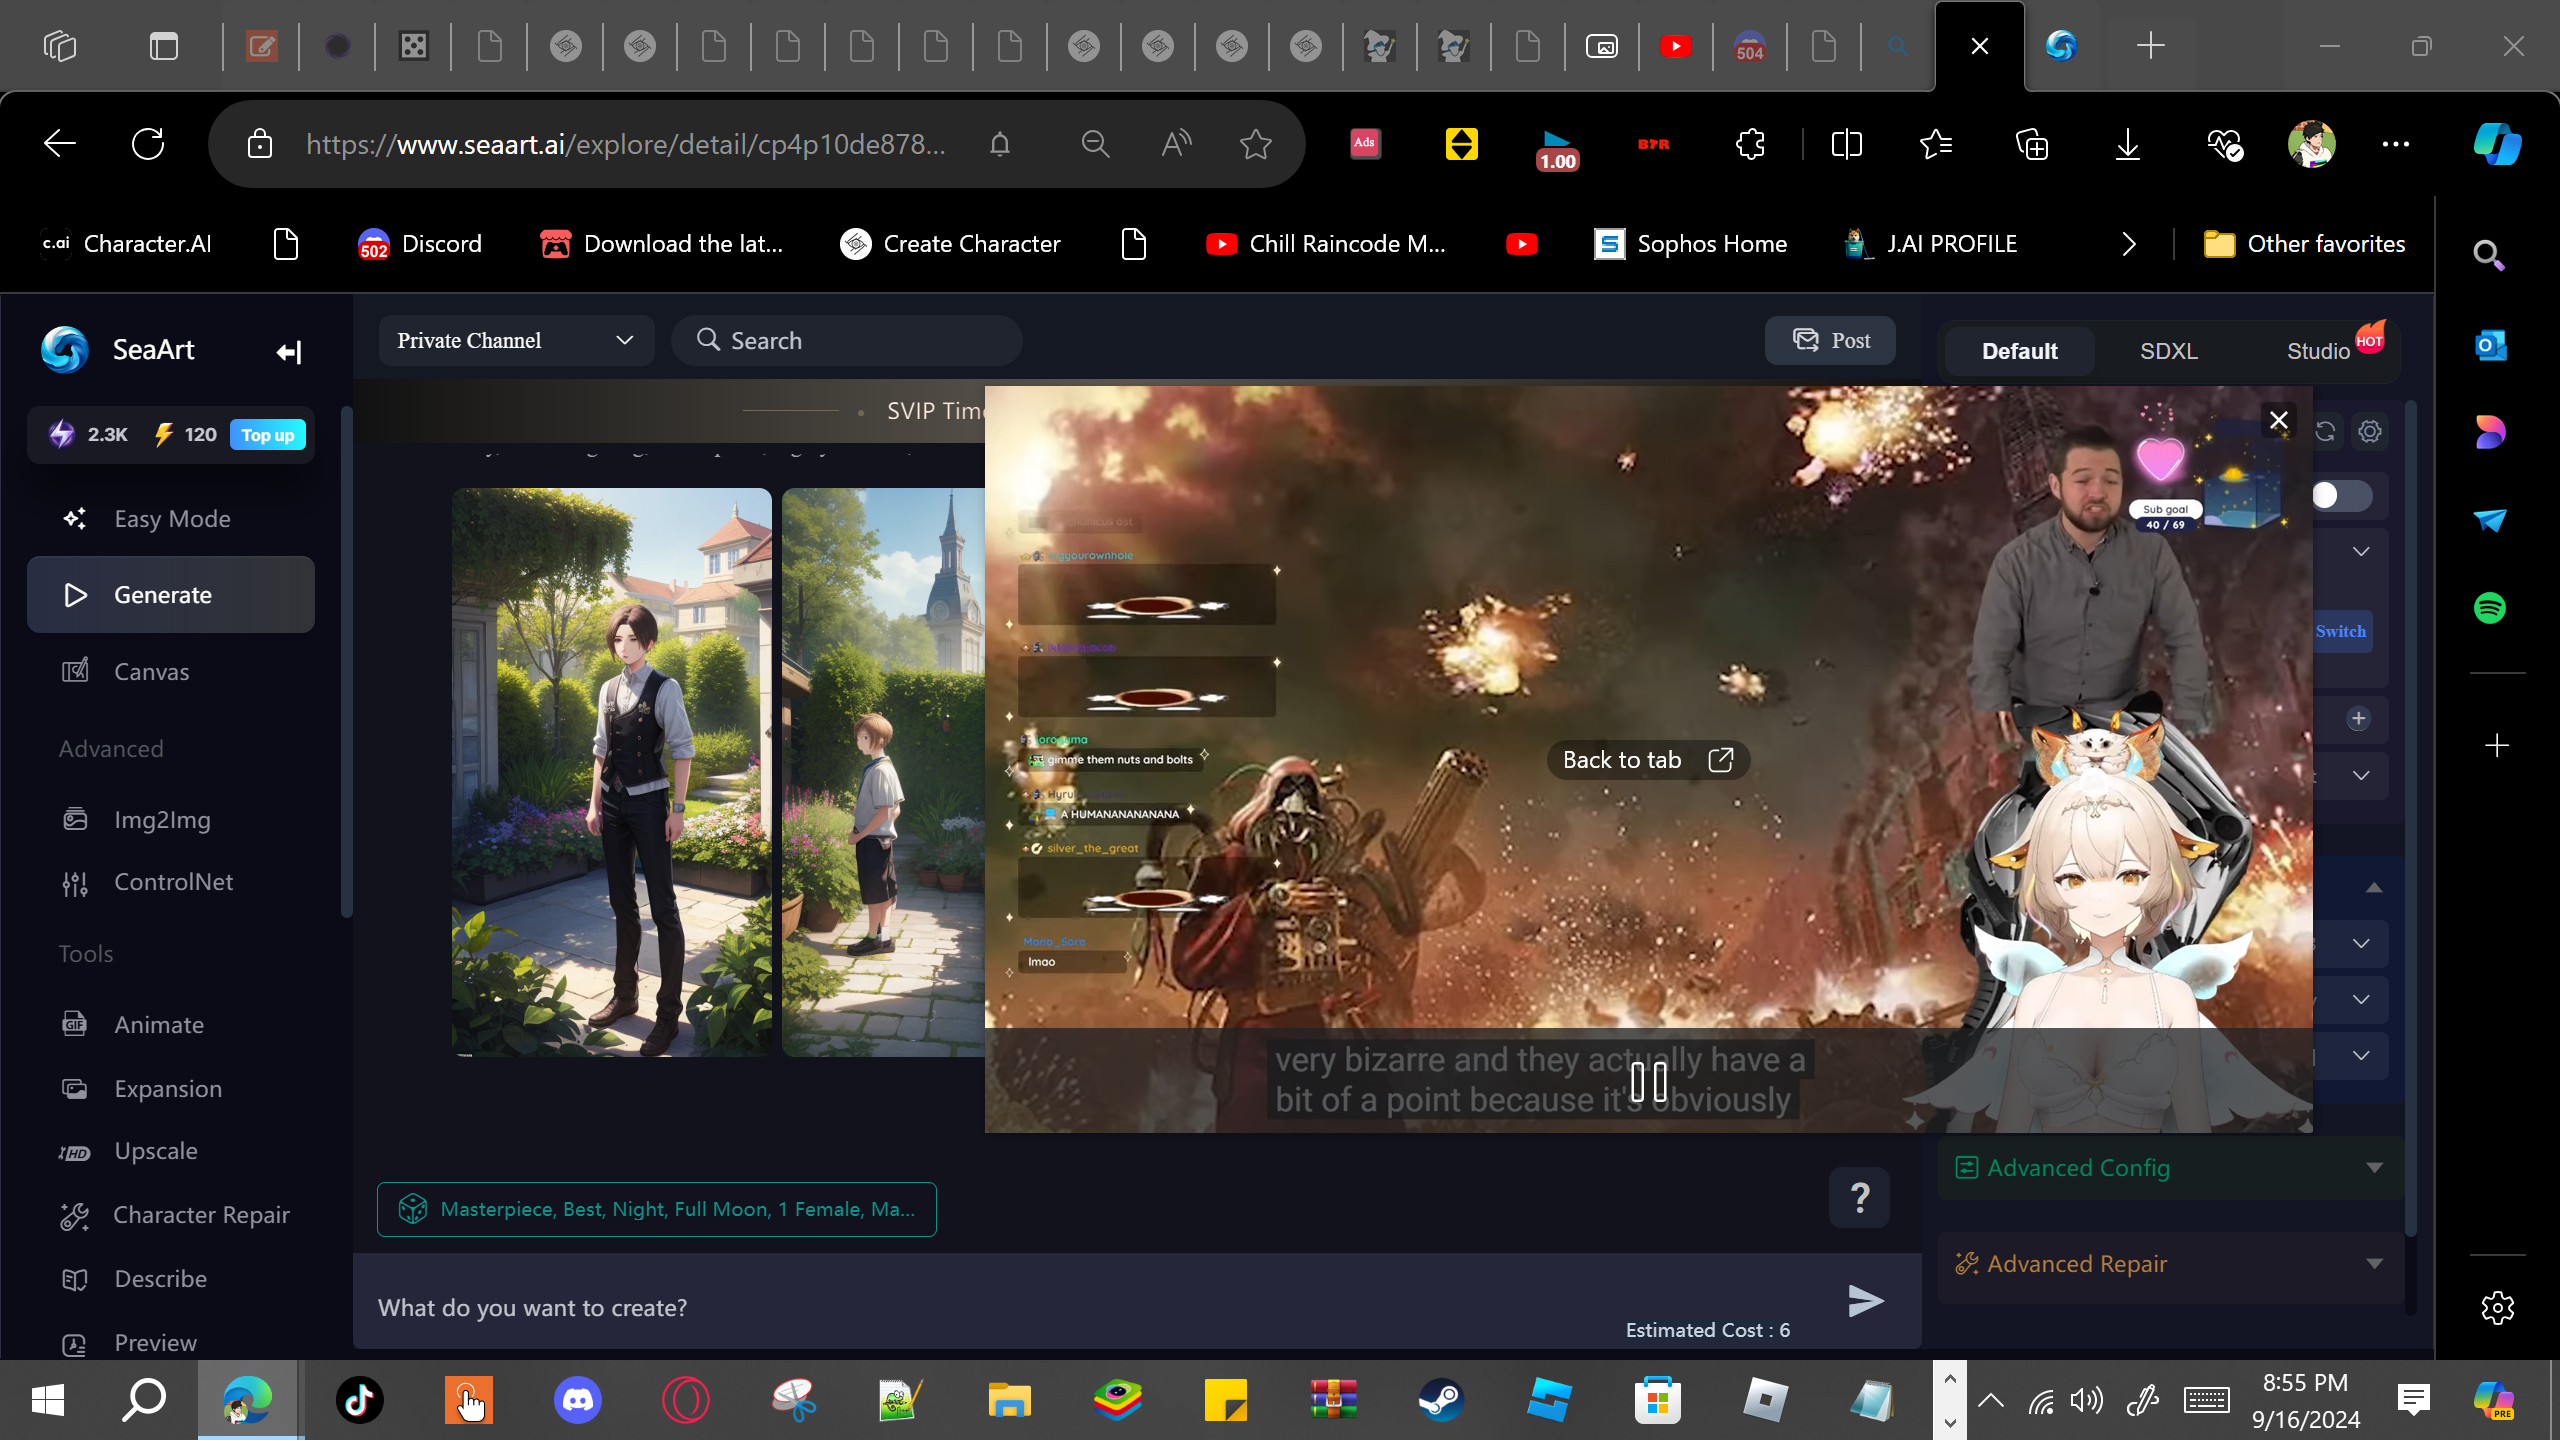Screen dimensions: 2560x1440
Task: Open the Post composer
Action: pos(1830,340)
